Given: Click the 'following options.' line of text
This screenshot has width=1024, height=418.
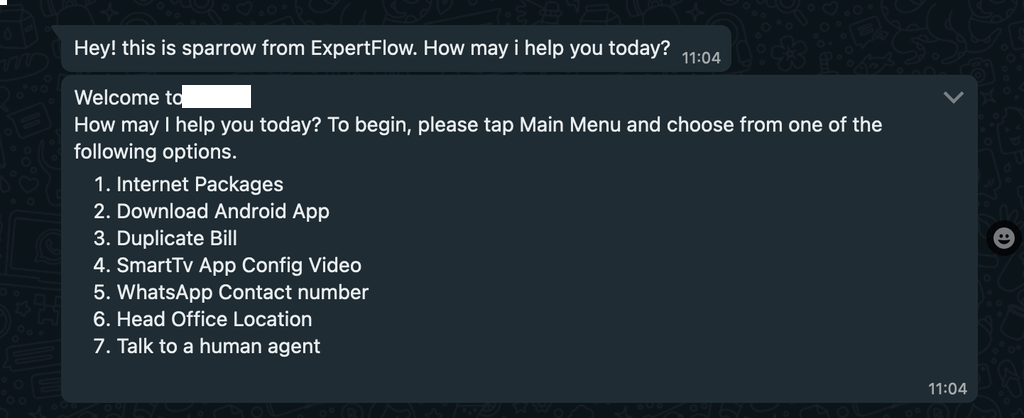Looking at the screenshot, I should tap(155, 152).
